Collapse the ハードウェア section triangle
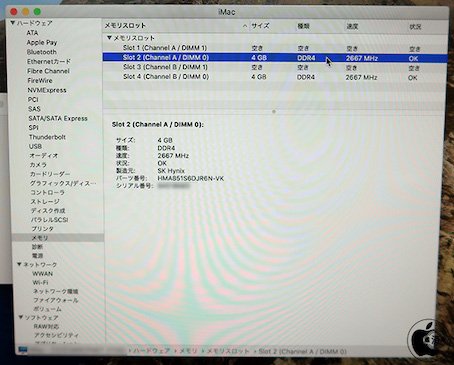 pyautogui.click(x=12, y=23)
